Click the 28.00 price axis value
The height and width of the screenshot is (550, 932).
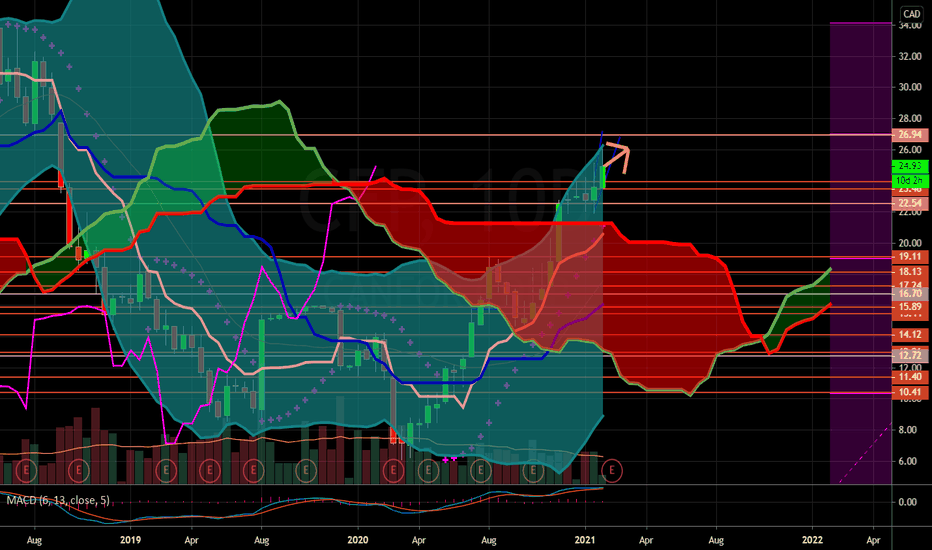click(x=910, y=118)
